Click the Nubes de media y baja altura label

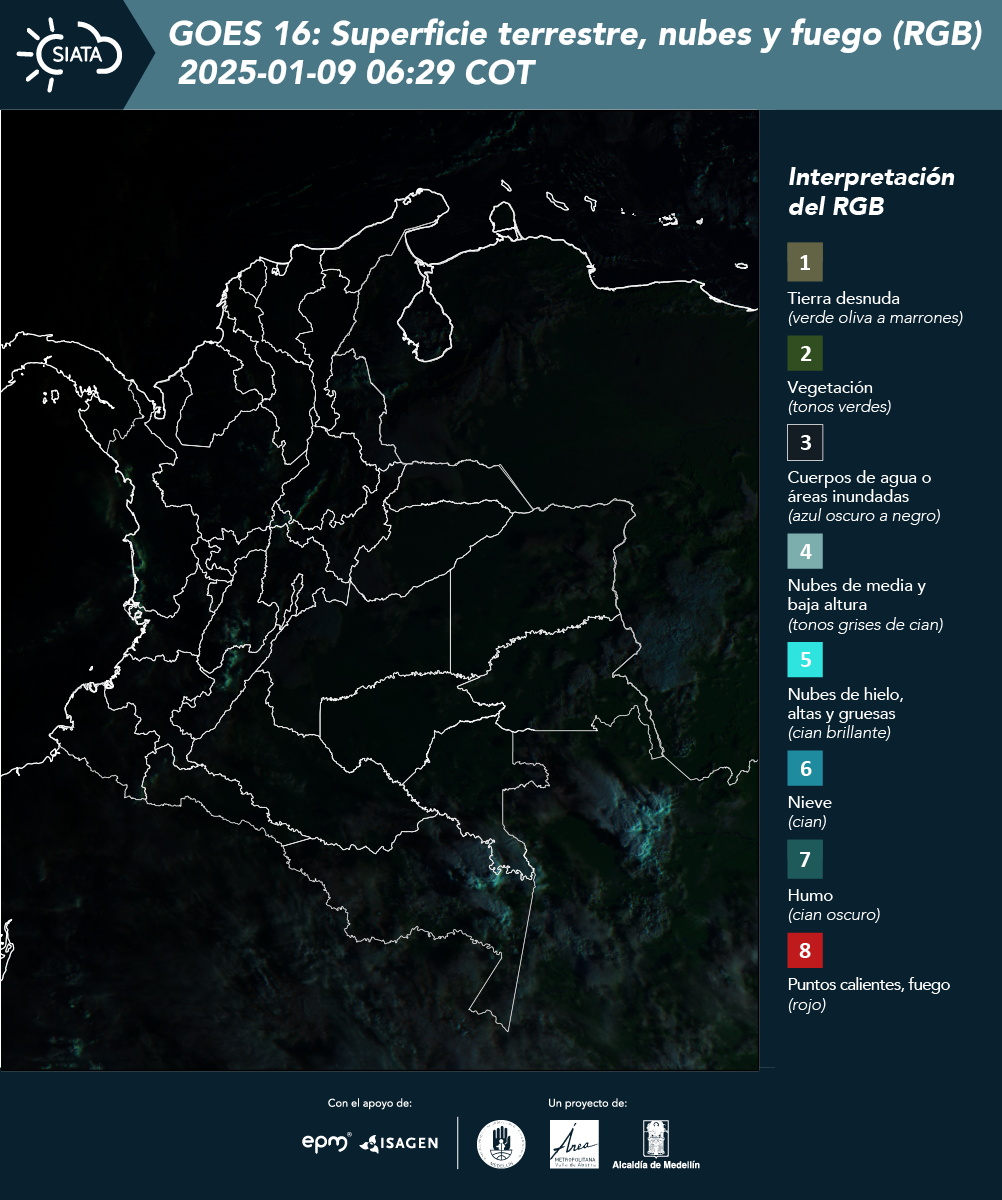click(857, 595)
